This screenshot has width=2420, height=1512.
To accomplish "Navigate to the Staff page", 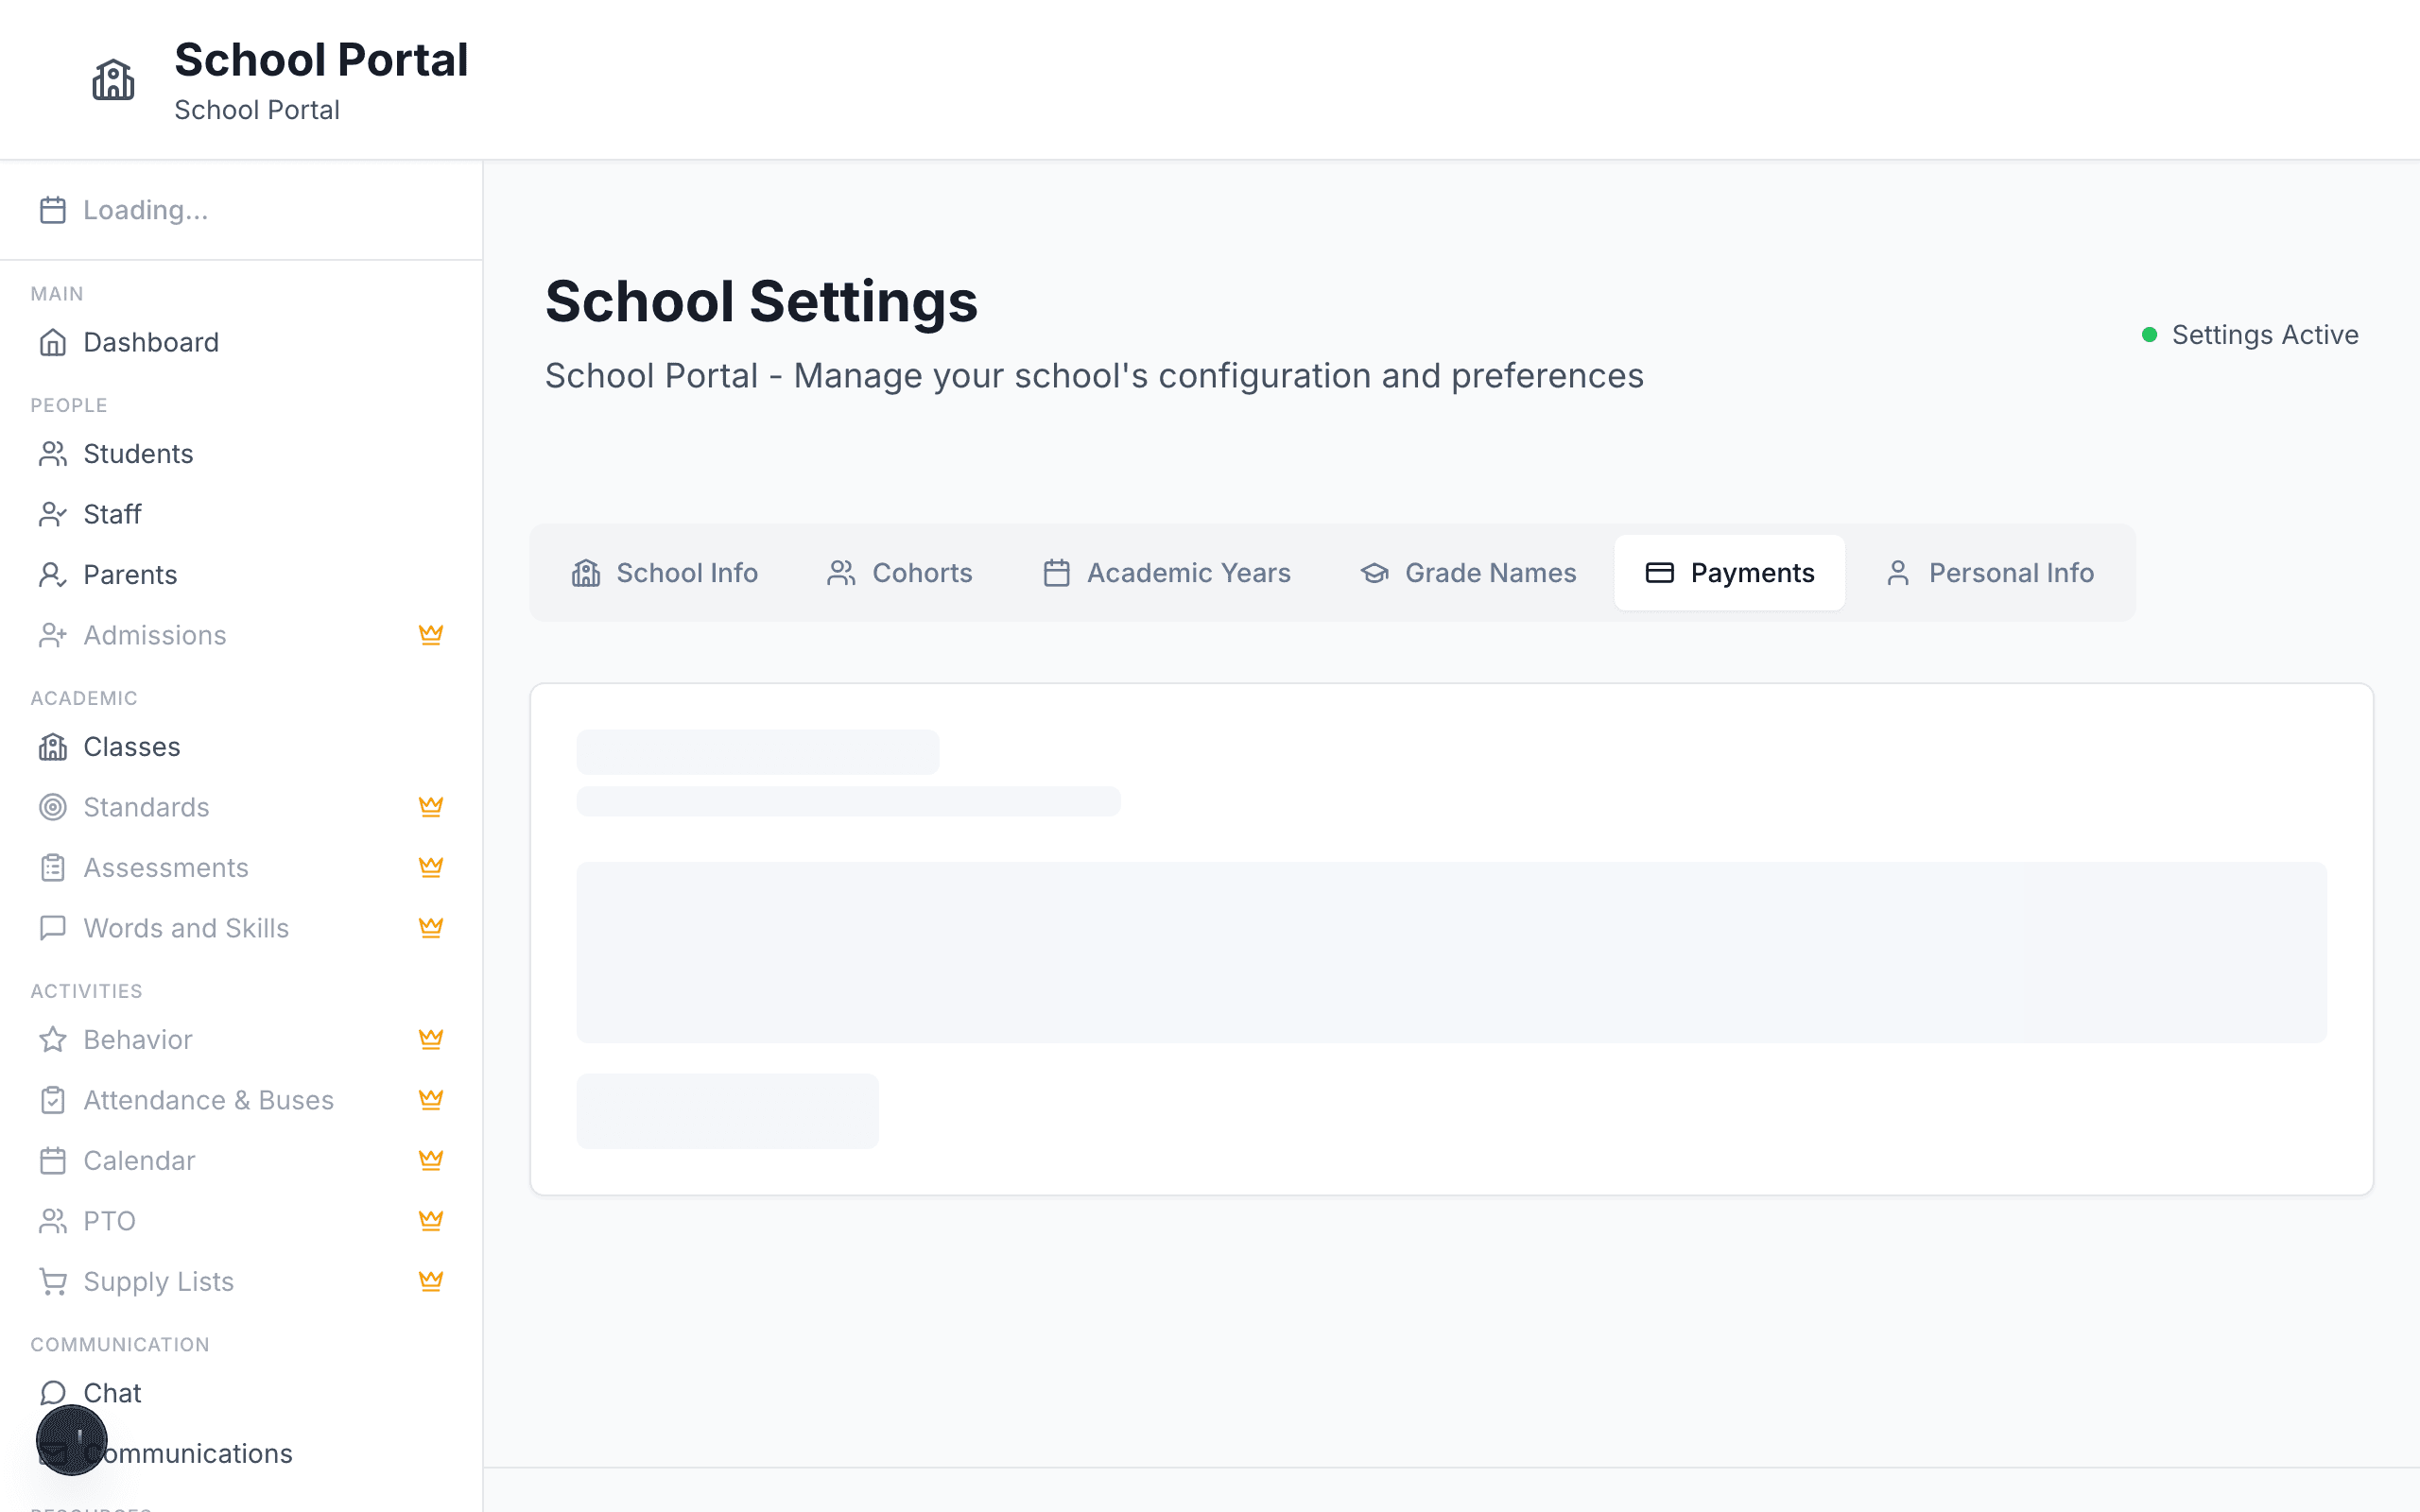I will point(112,514).
